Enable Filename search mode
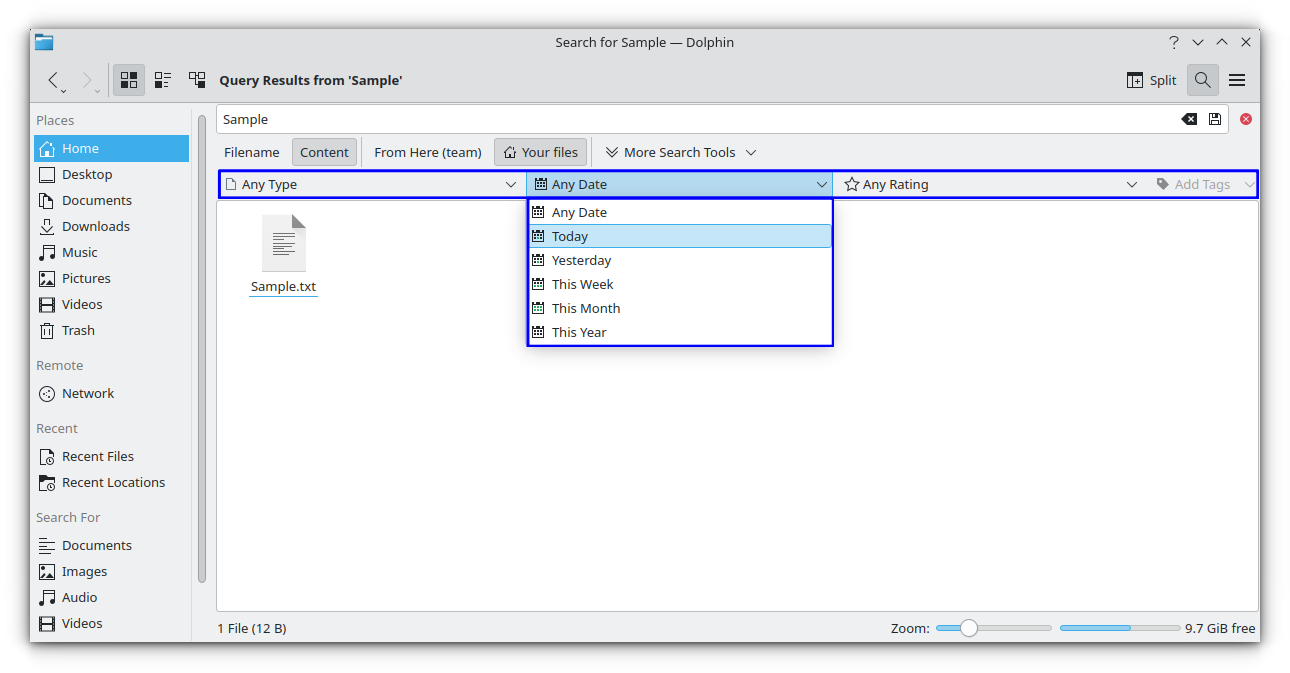Screen dimensions: 1290x673 tap(251, 152)
